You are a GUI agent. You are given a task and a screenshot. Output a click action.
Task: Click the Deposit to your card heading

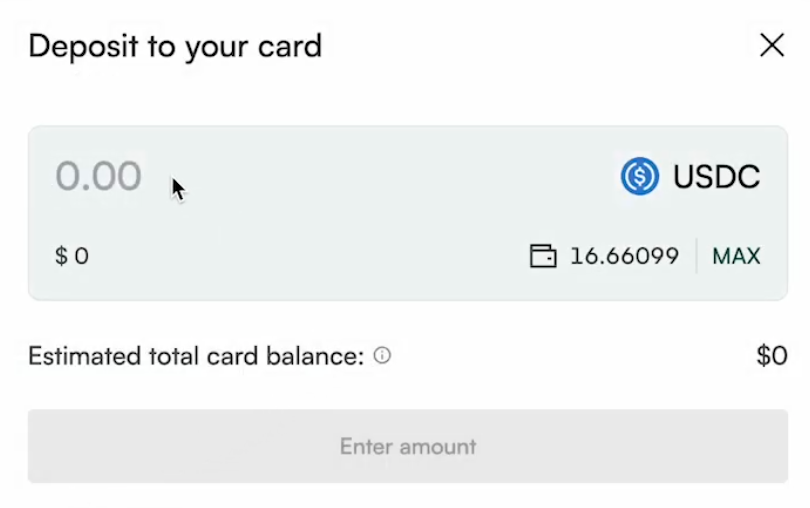click(175, 47)
